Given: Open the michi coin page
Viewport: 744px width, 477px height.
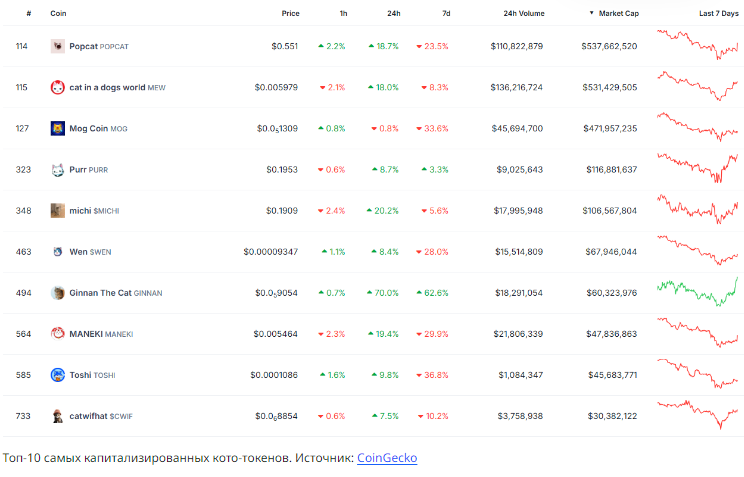Looking at the screenshot, I should point(94,211).
